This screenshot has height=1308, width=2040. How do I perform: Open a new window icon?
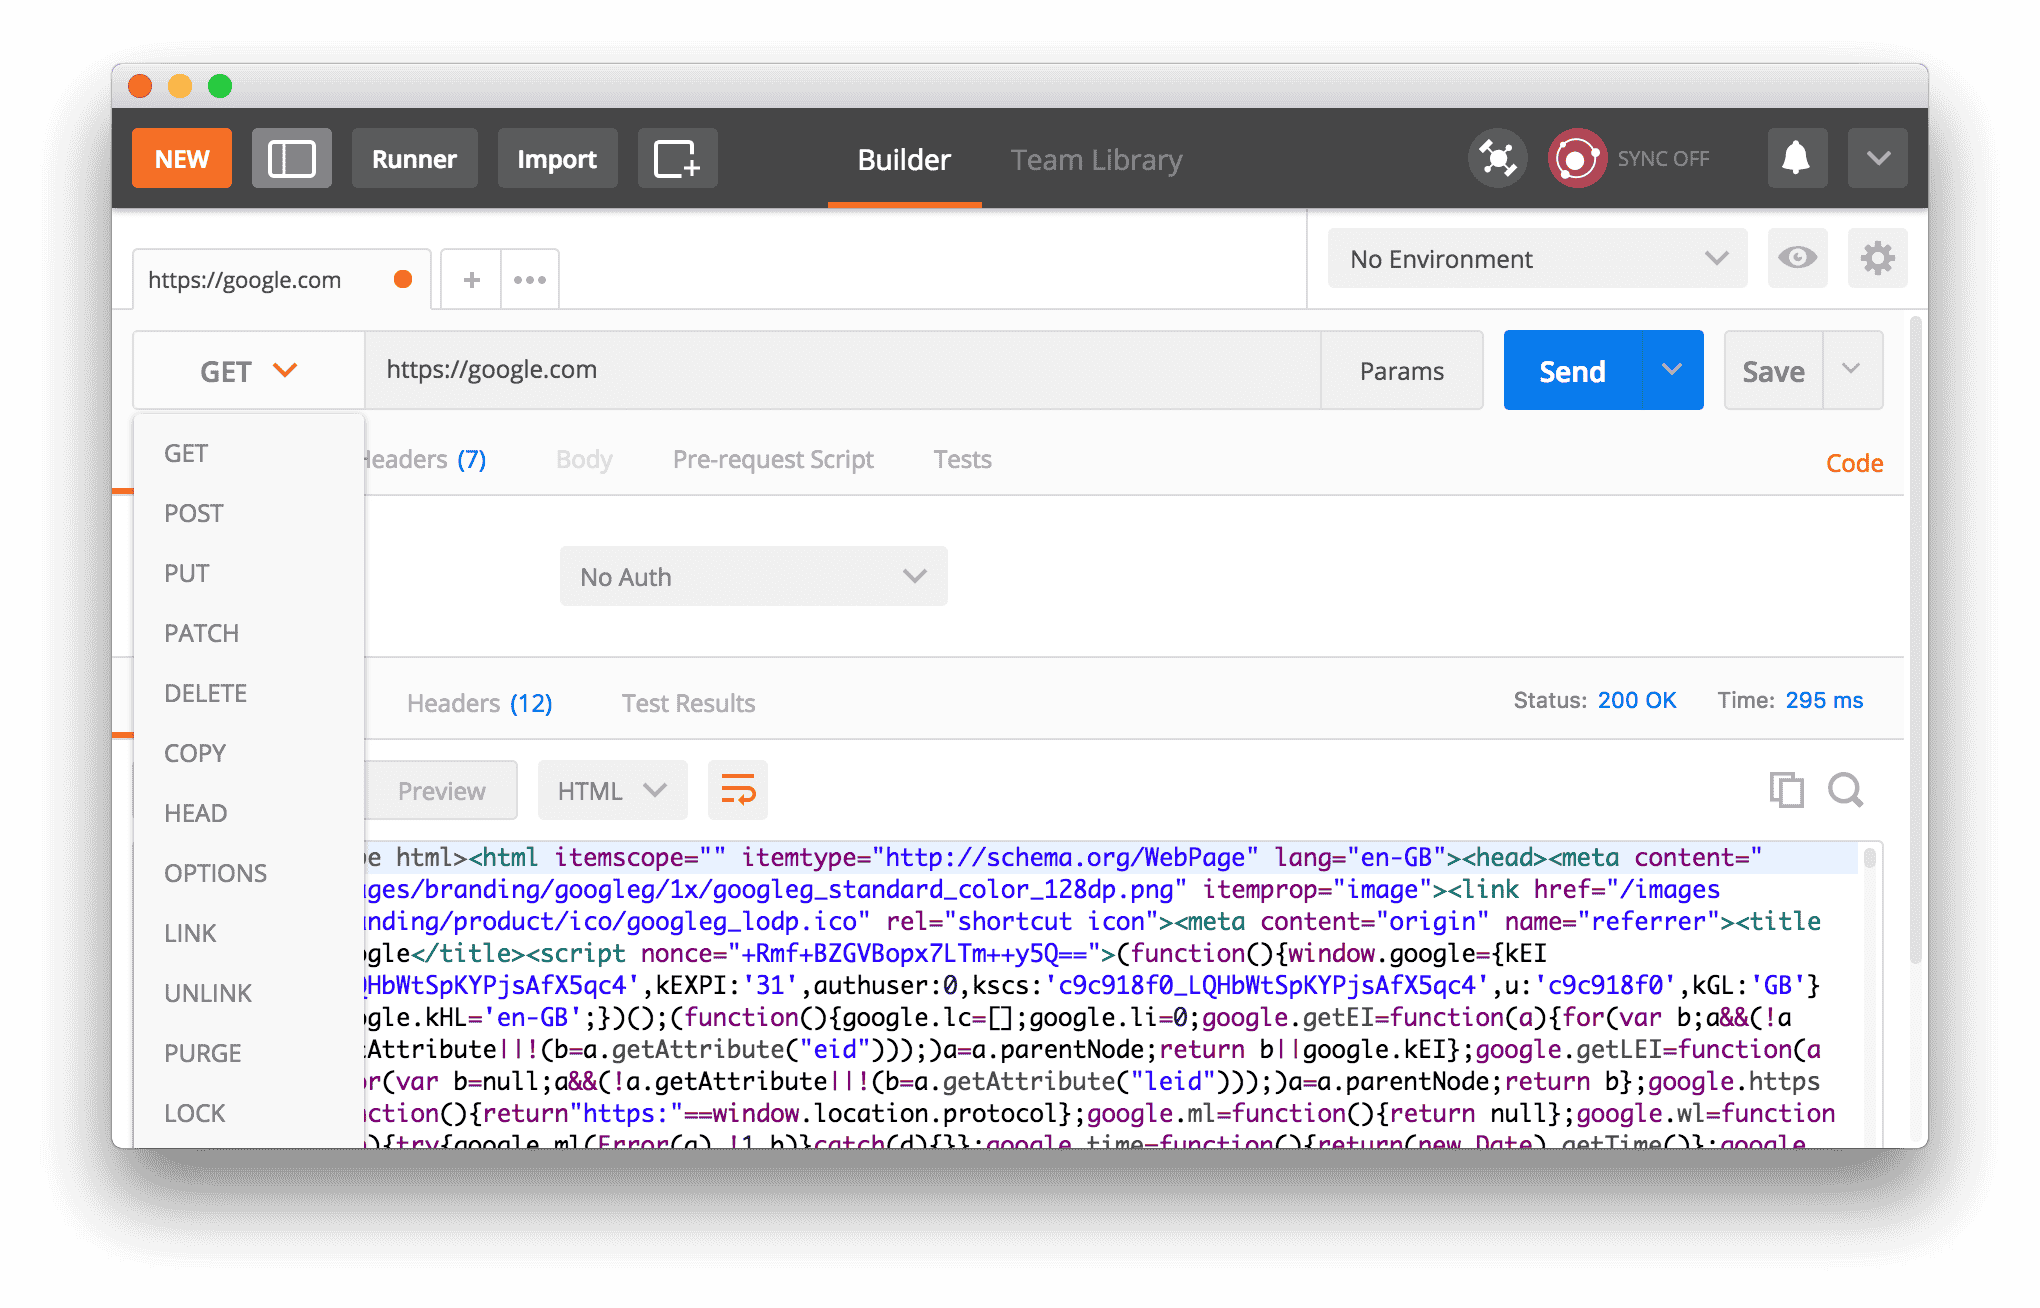677,159
